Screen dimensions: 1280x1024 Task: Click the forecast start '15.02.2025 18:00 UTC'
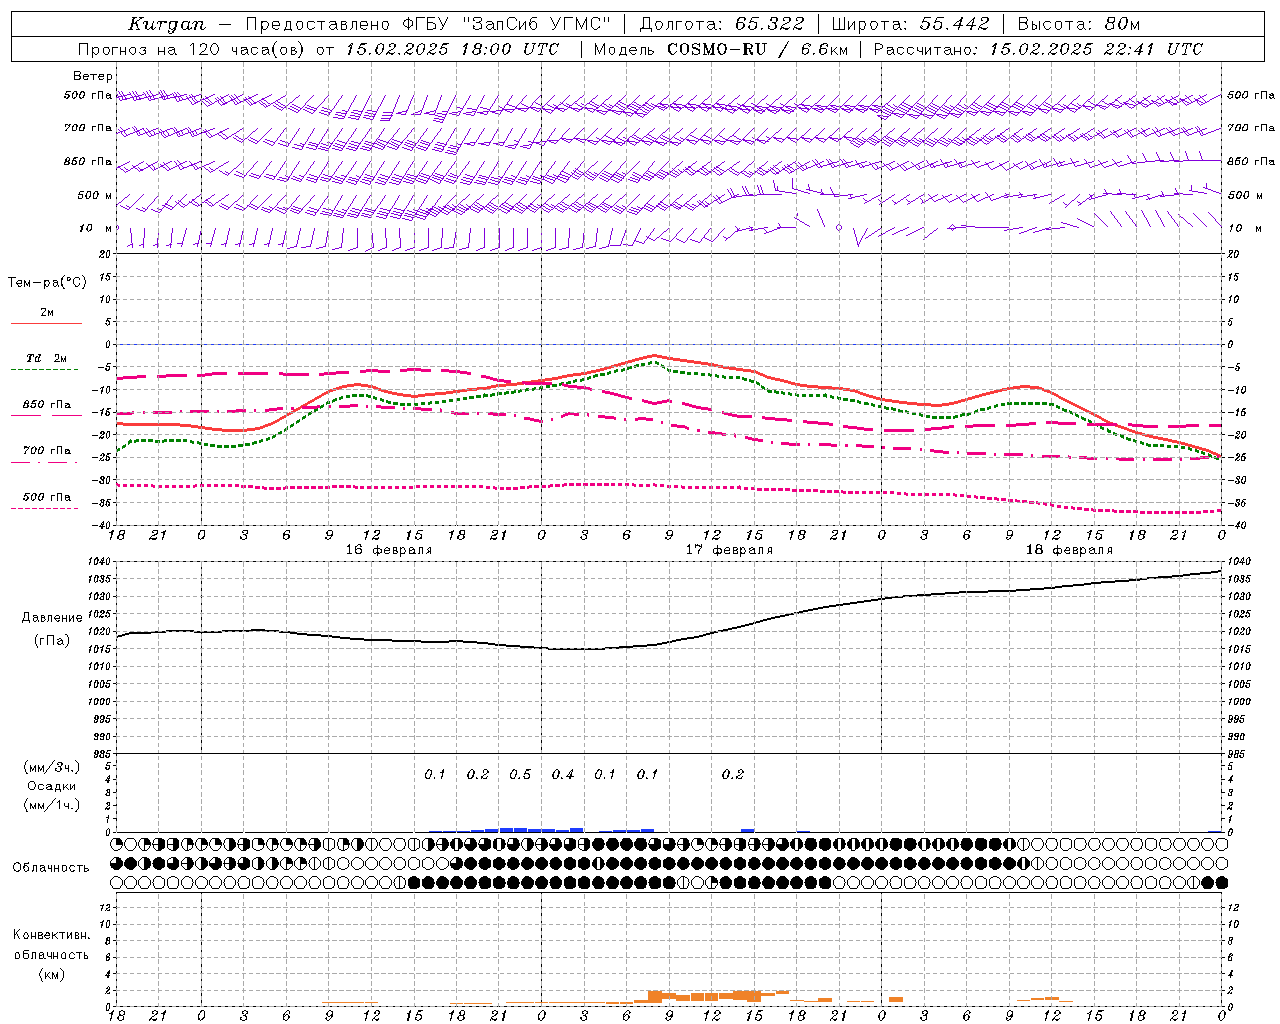pos(452,49)
